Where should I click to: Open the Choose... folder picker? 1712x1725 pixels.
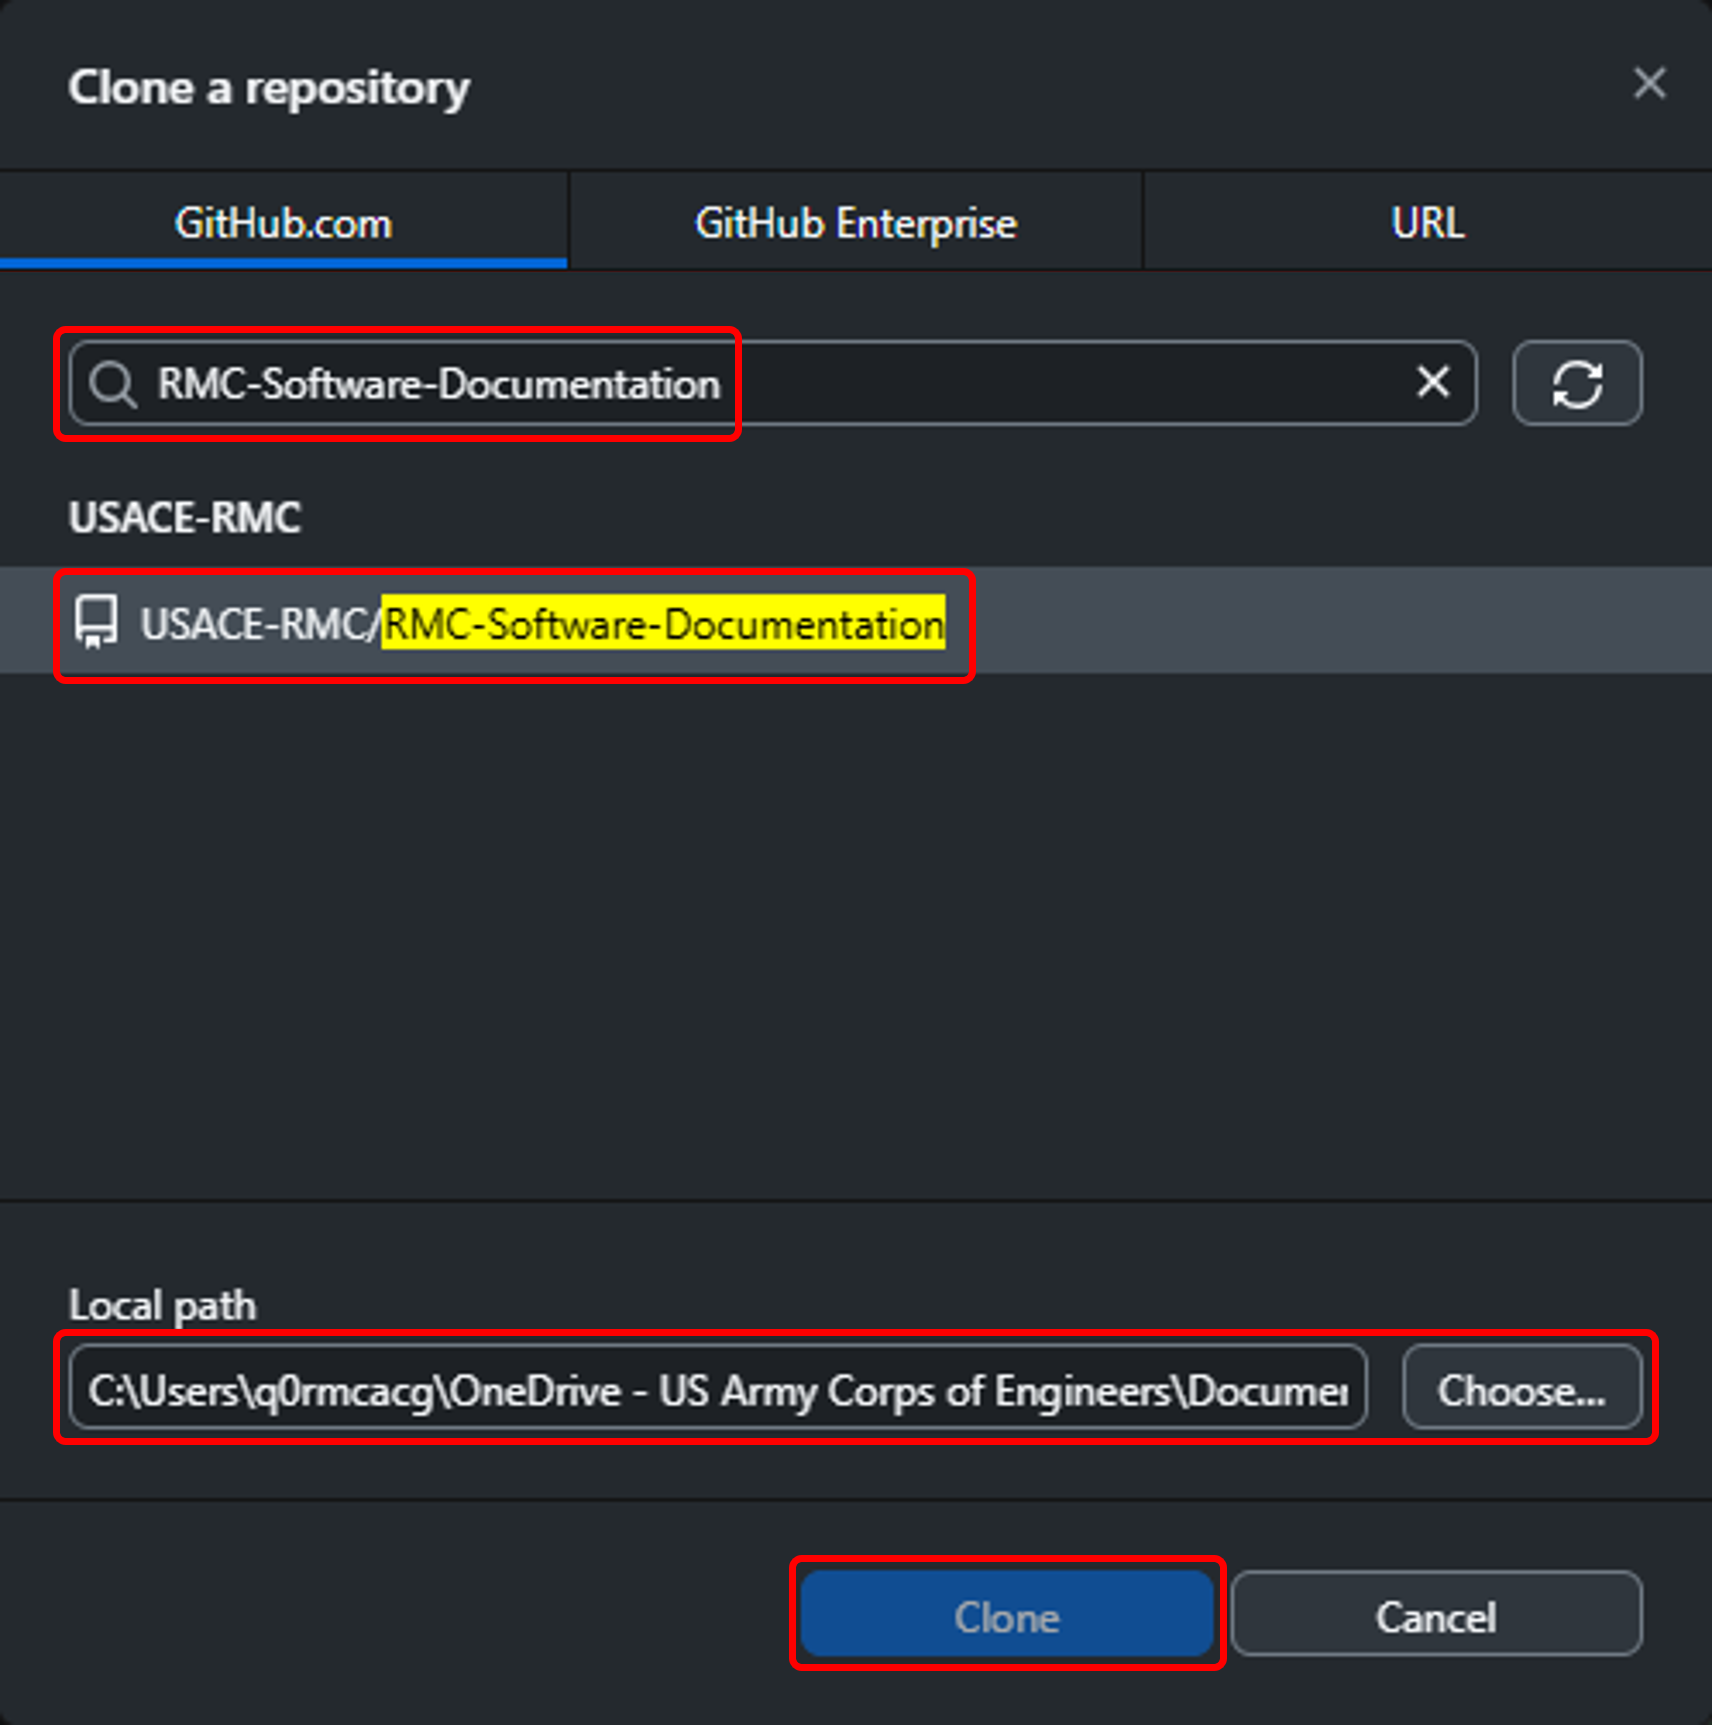click(1522, 1389)
